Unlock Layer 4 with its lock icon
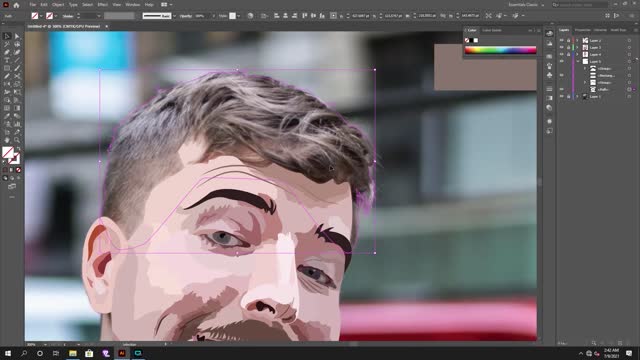Screen dimensions: 640x360 [x=568, y=54]
